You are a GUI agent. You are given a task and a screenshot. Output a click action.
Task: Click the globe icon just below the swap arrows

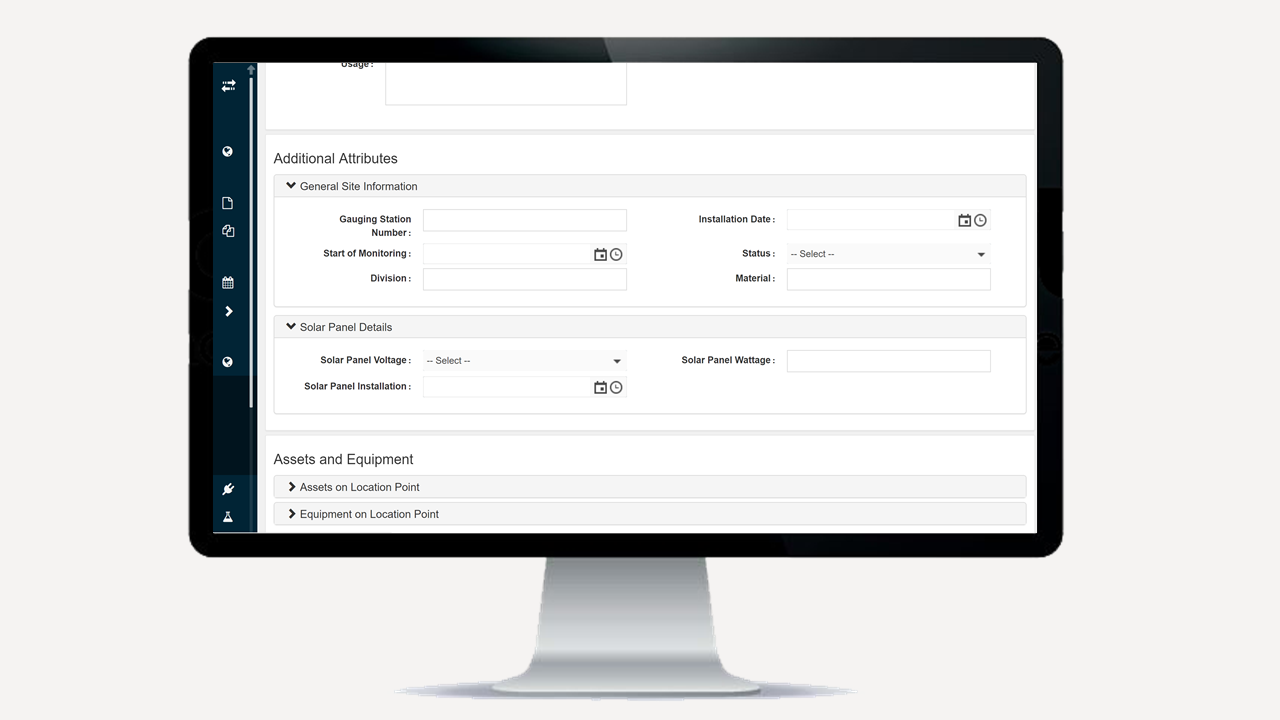point(228,152)
